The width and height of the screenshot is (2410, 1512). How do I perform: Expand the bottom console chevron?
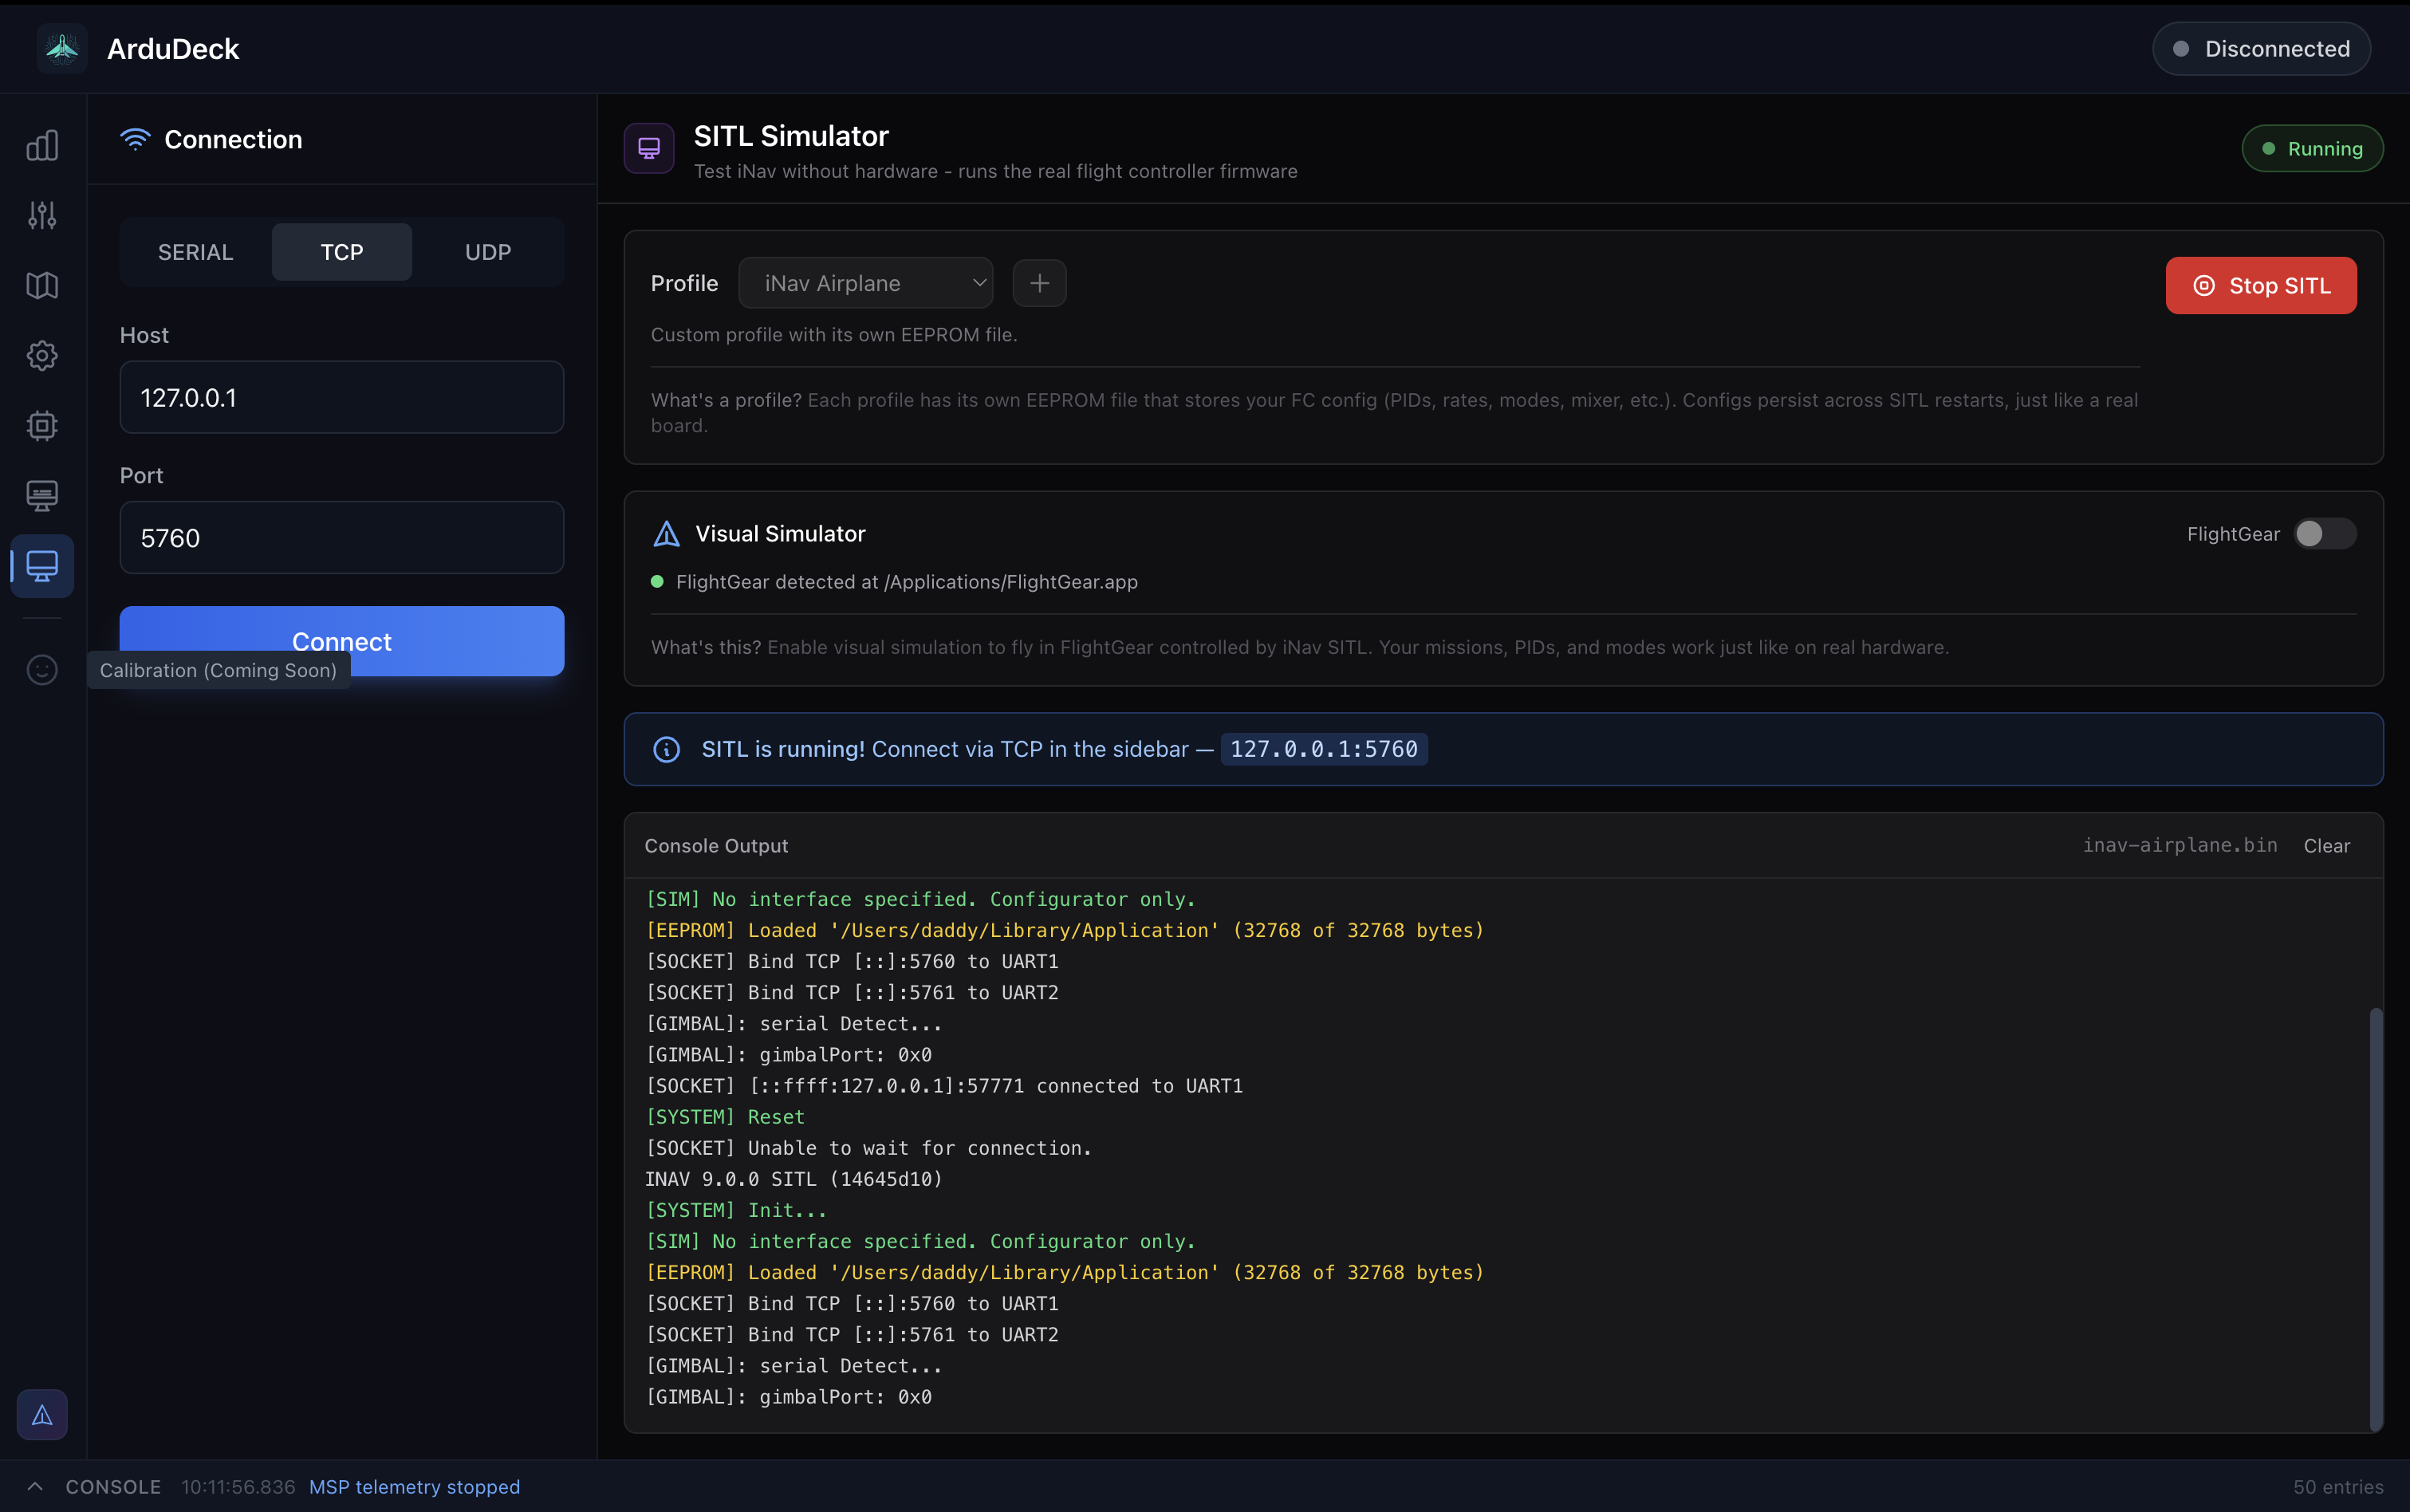pos(35,1486)
